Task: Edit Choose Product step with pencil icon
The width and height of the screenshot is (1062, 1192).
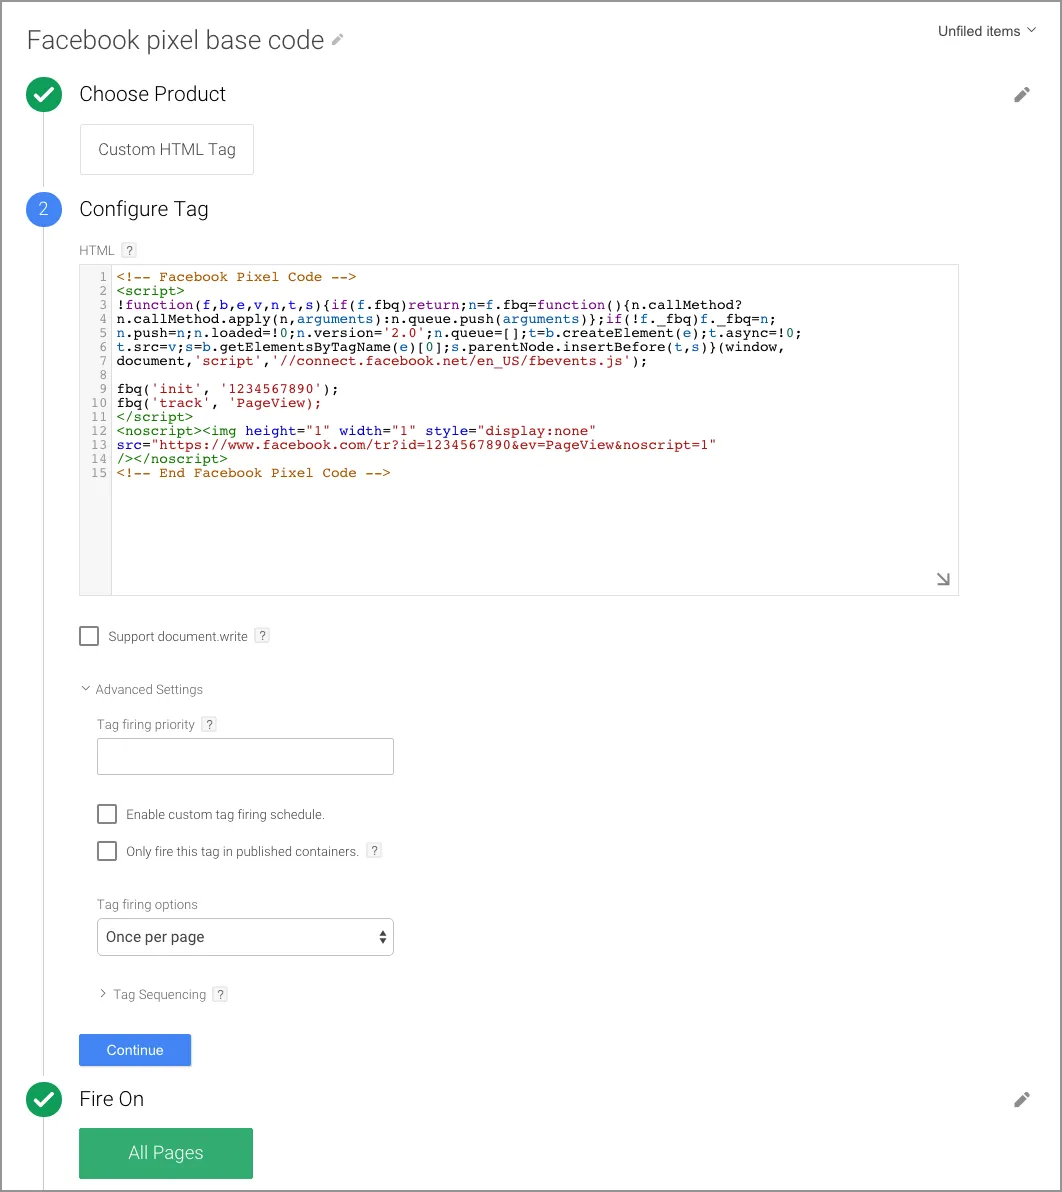Action: click(x=1022, y=94)
